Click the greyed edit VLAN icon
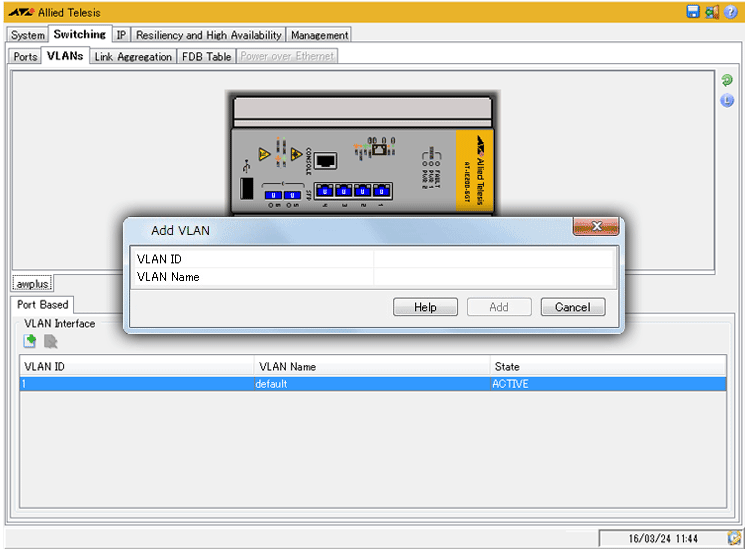This screenshot has height=551, width=747. [50, 341]
